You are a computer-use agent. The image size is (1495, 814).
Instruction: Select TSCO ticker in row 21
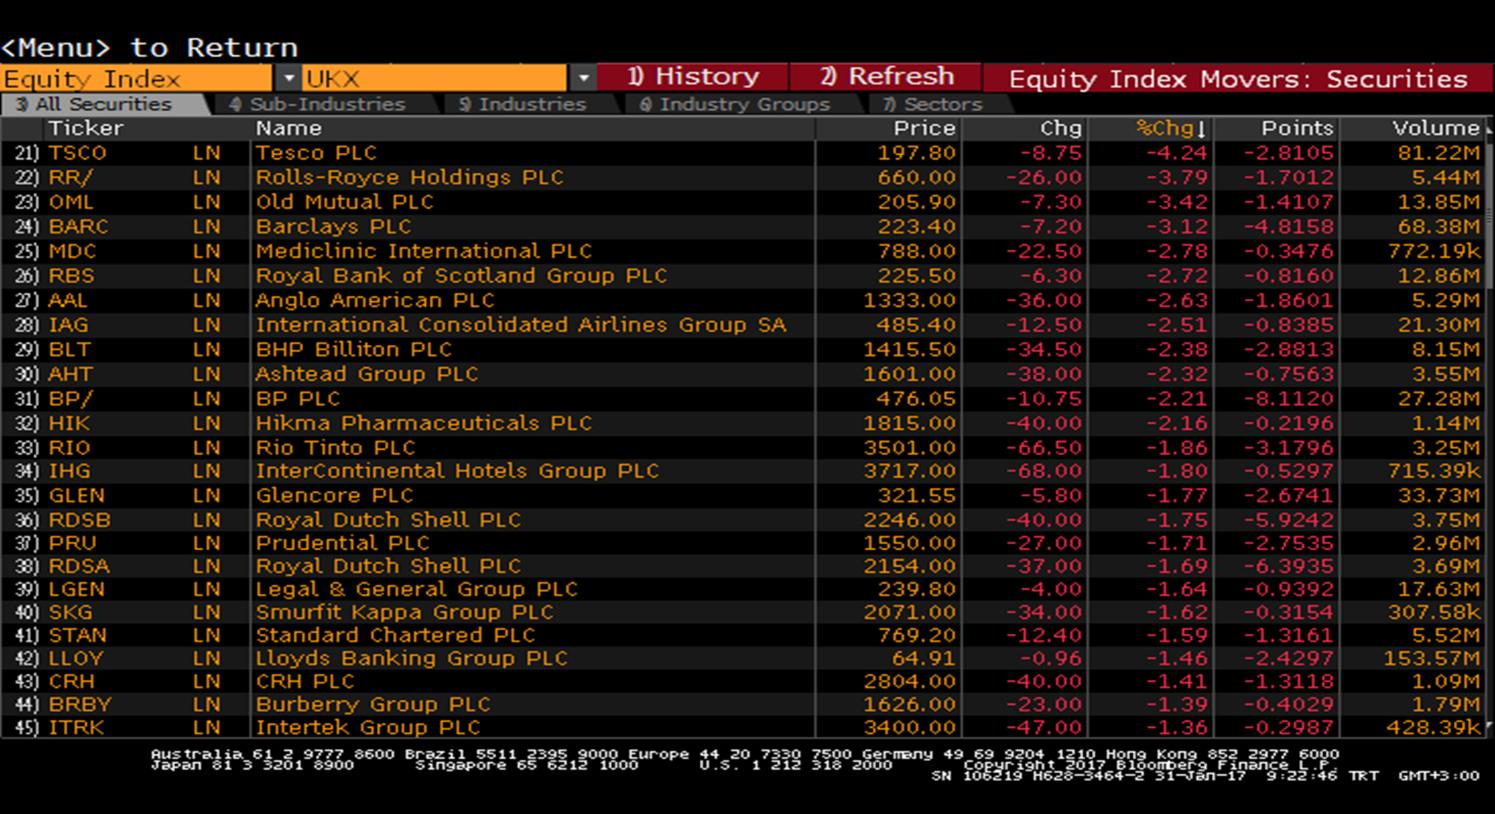(x=77, y=153)
